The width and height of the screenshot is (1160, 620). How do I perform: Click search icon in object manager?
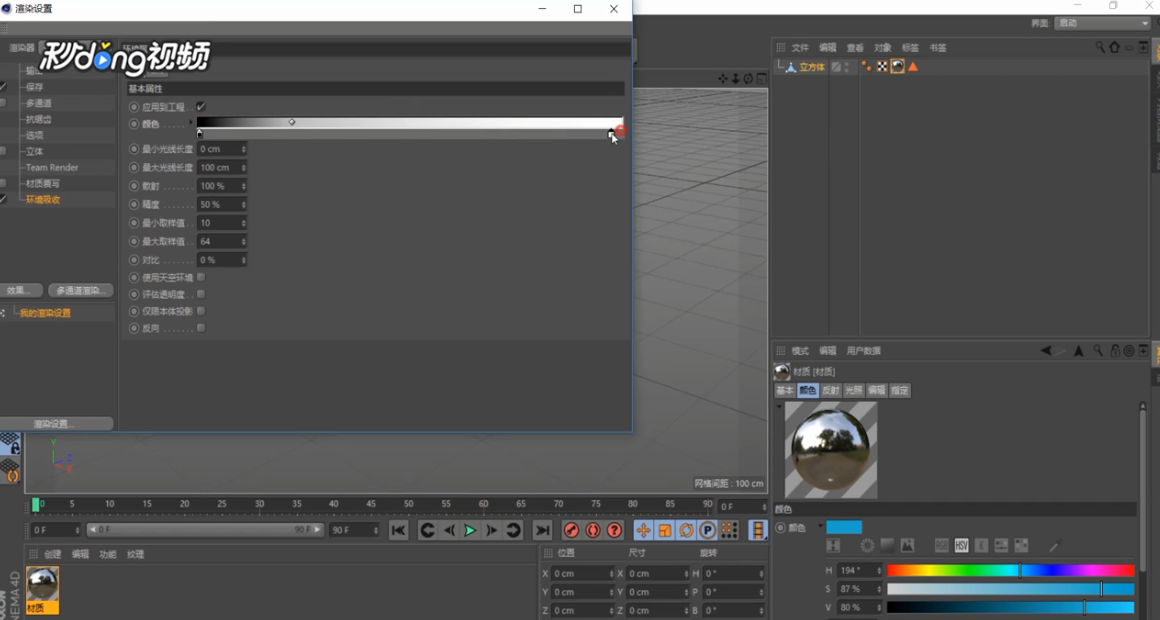click(x=1100, y=47)
